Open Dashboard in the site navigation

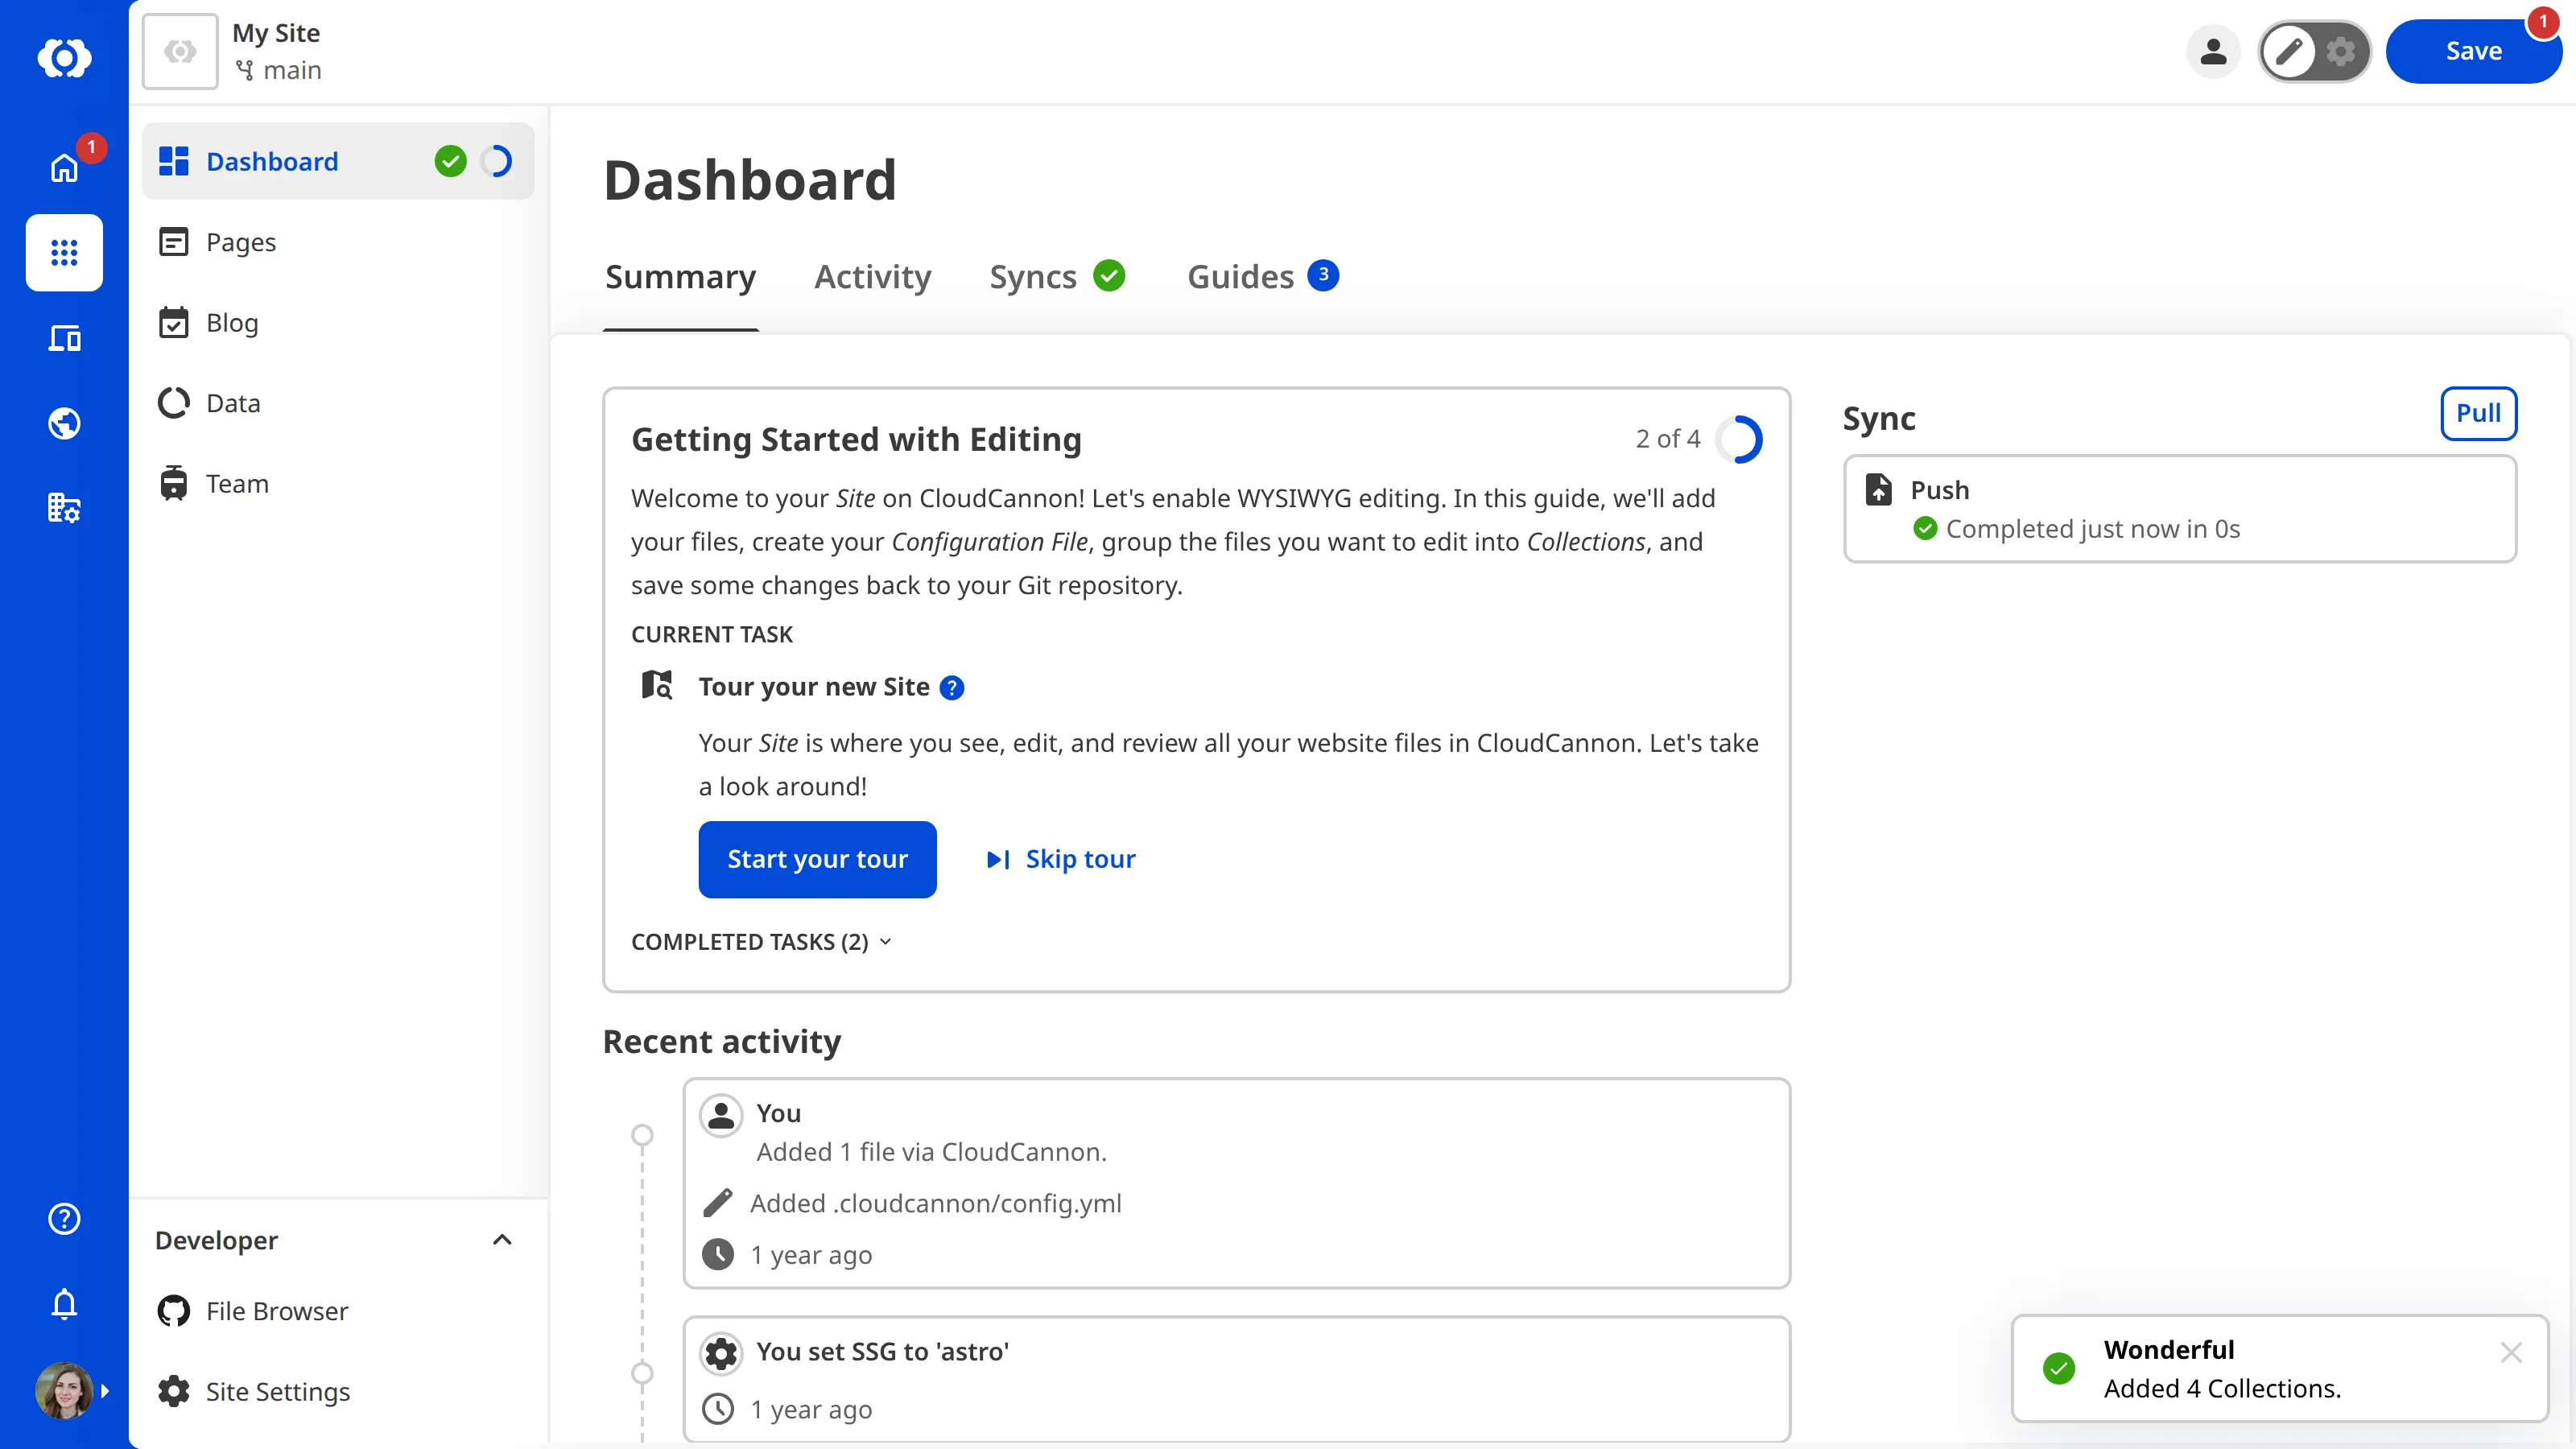pos(338,161)
